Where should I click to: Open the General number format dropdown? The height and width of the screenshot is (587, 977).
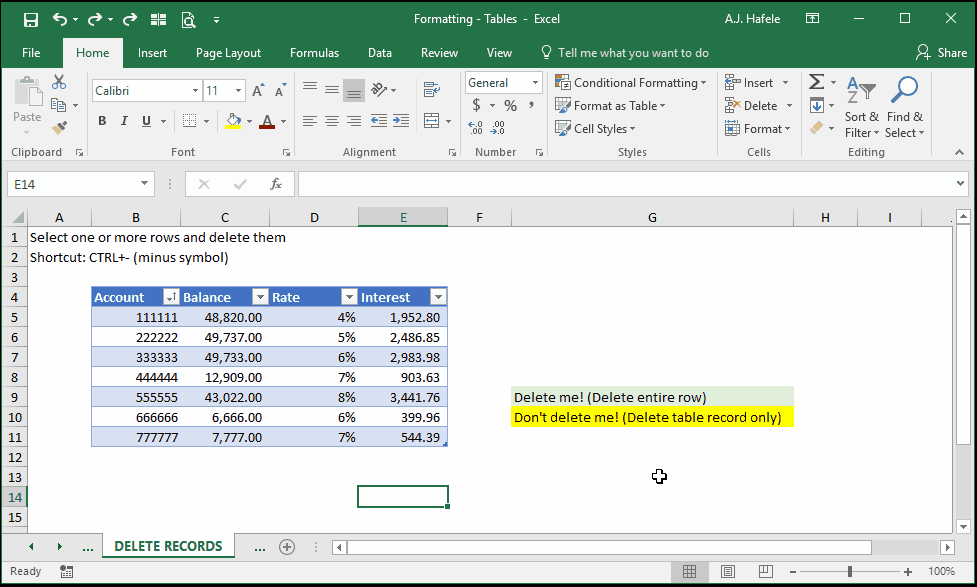click(535, 83)
